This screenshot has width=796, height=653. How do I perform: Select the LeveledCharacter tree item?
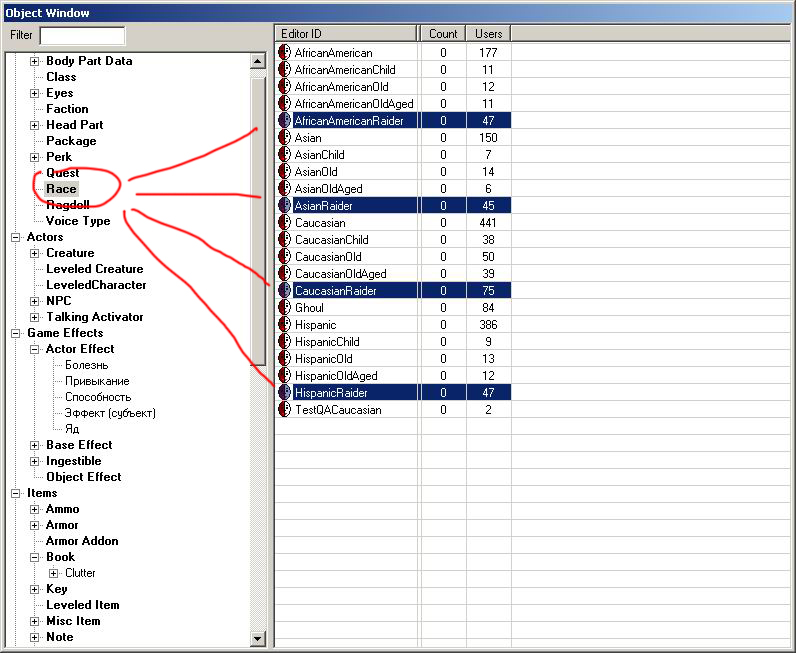(x=96, y=285)
